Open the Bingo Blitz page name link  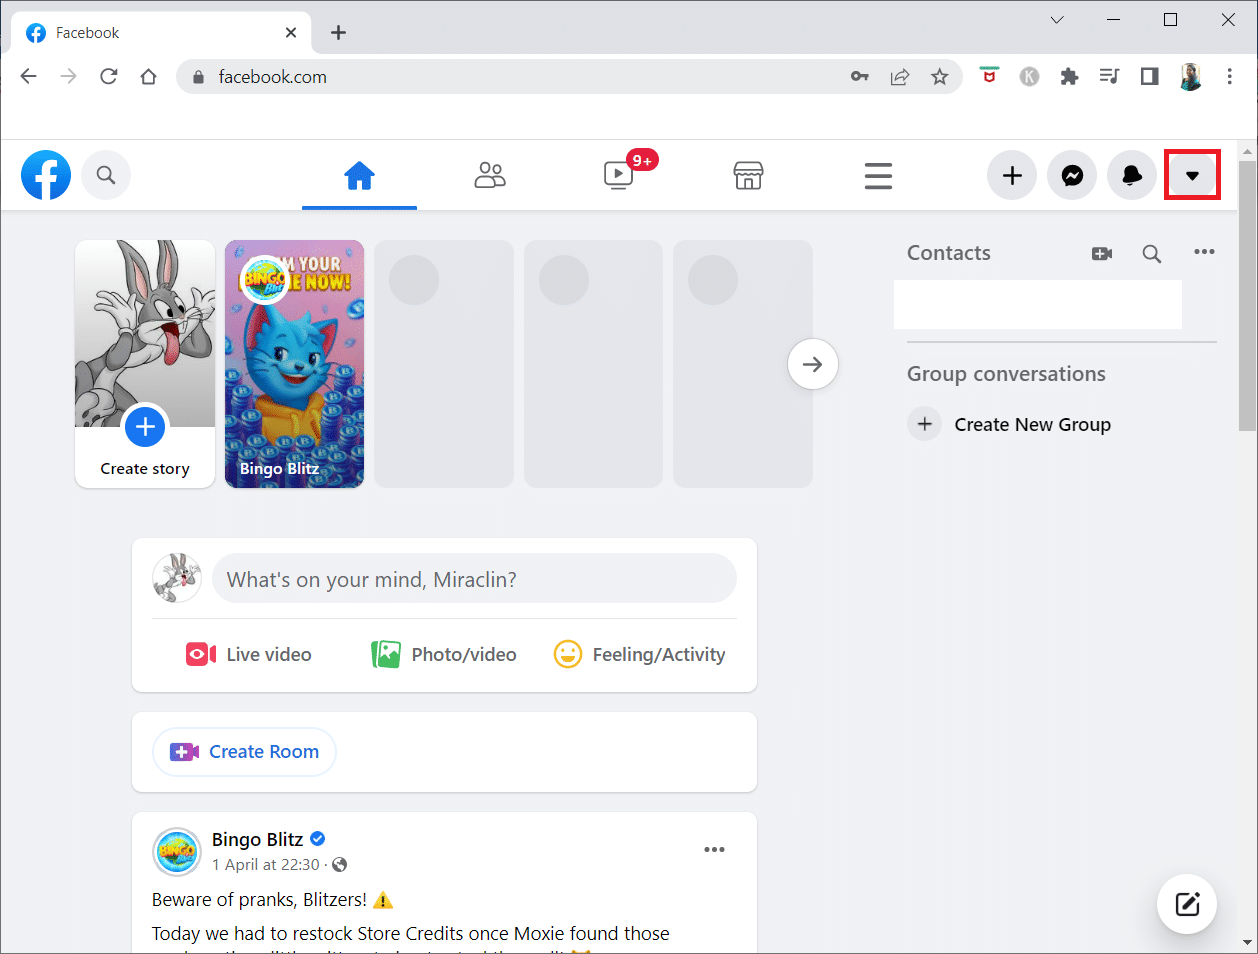[x=257, y=839]
